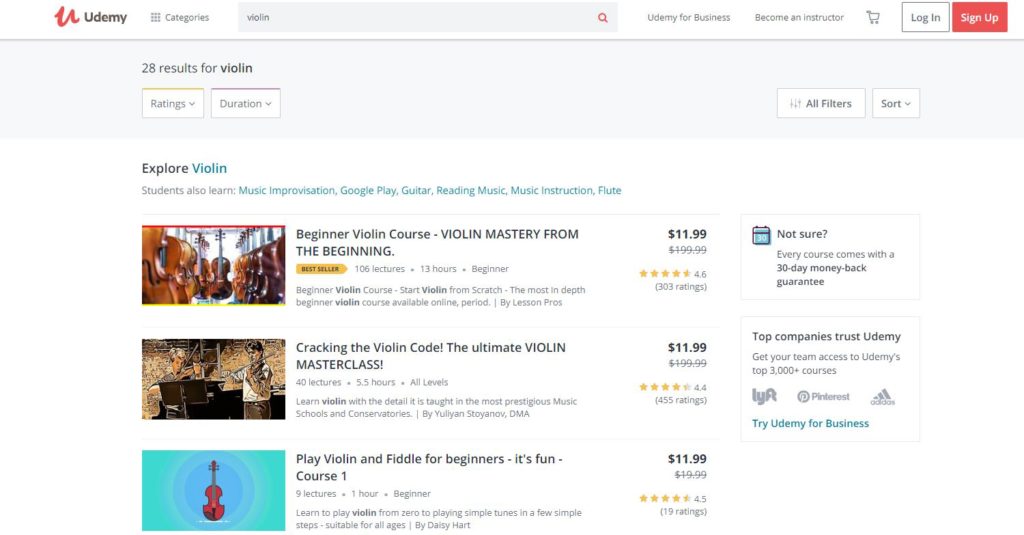Click the Log In button
This screenshot has height=535, width=1024.
[925, 18]
